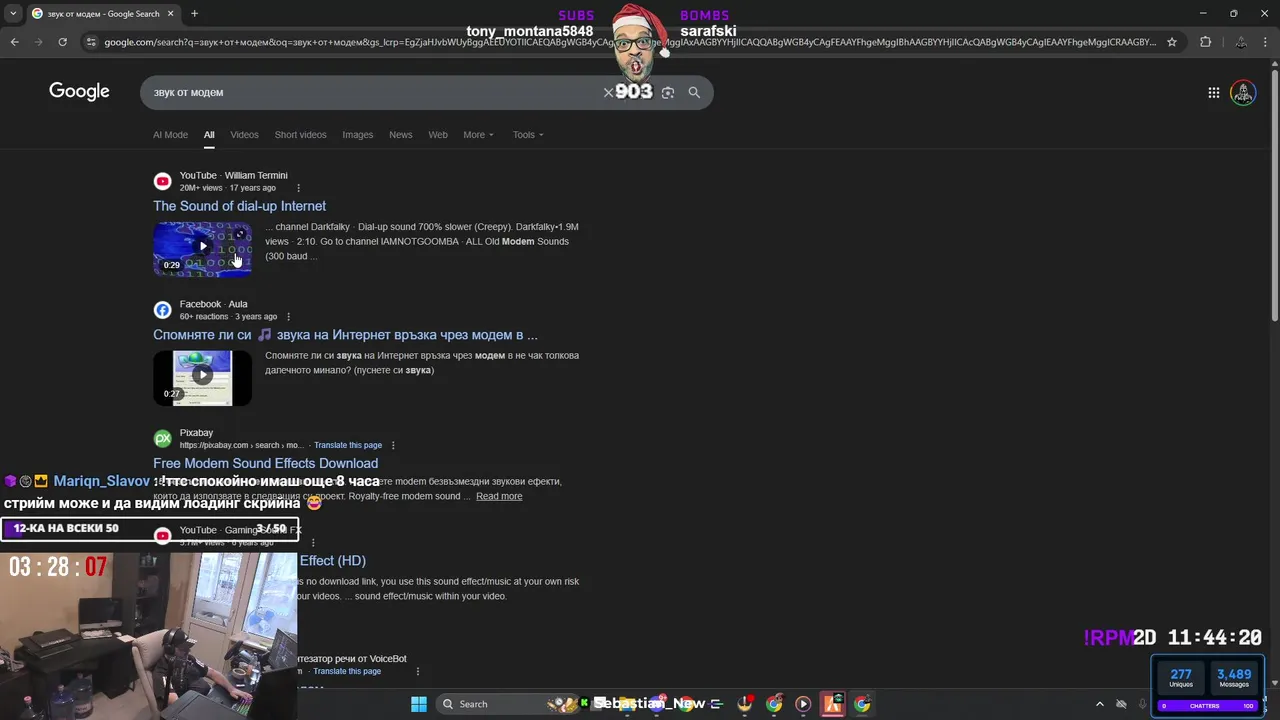Image resolution: width=1280 pixels, height=720 pixels.
Task: Click the page vertical scrollbar
Action: [1274, 195]
